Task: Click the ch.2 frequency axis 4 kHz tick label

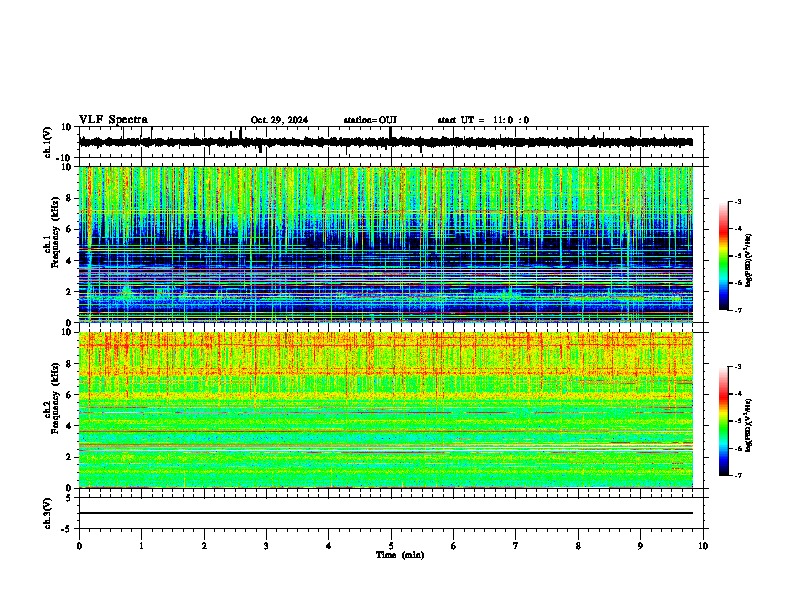Action: click(x=70, y=426)
